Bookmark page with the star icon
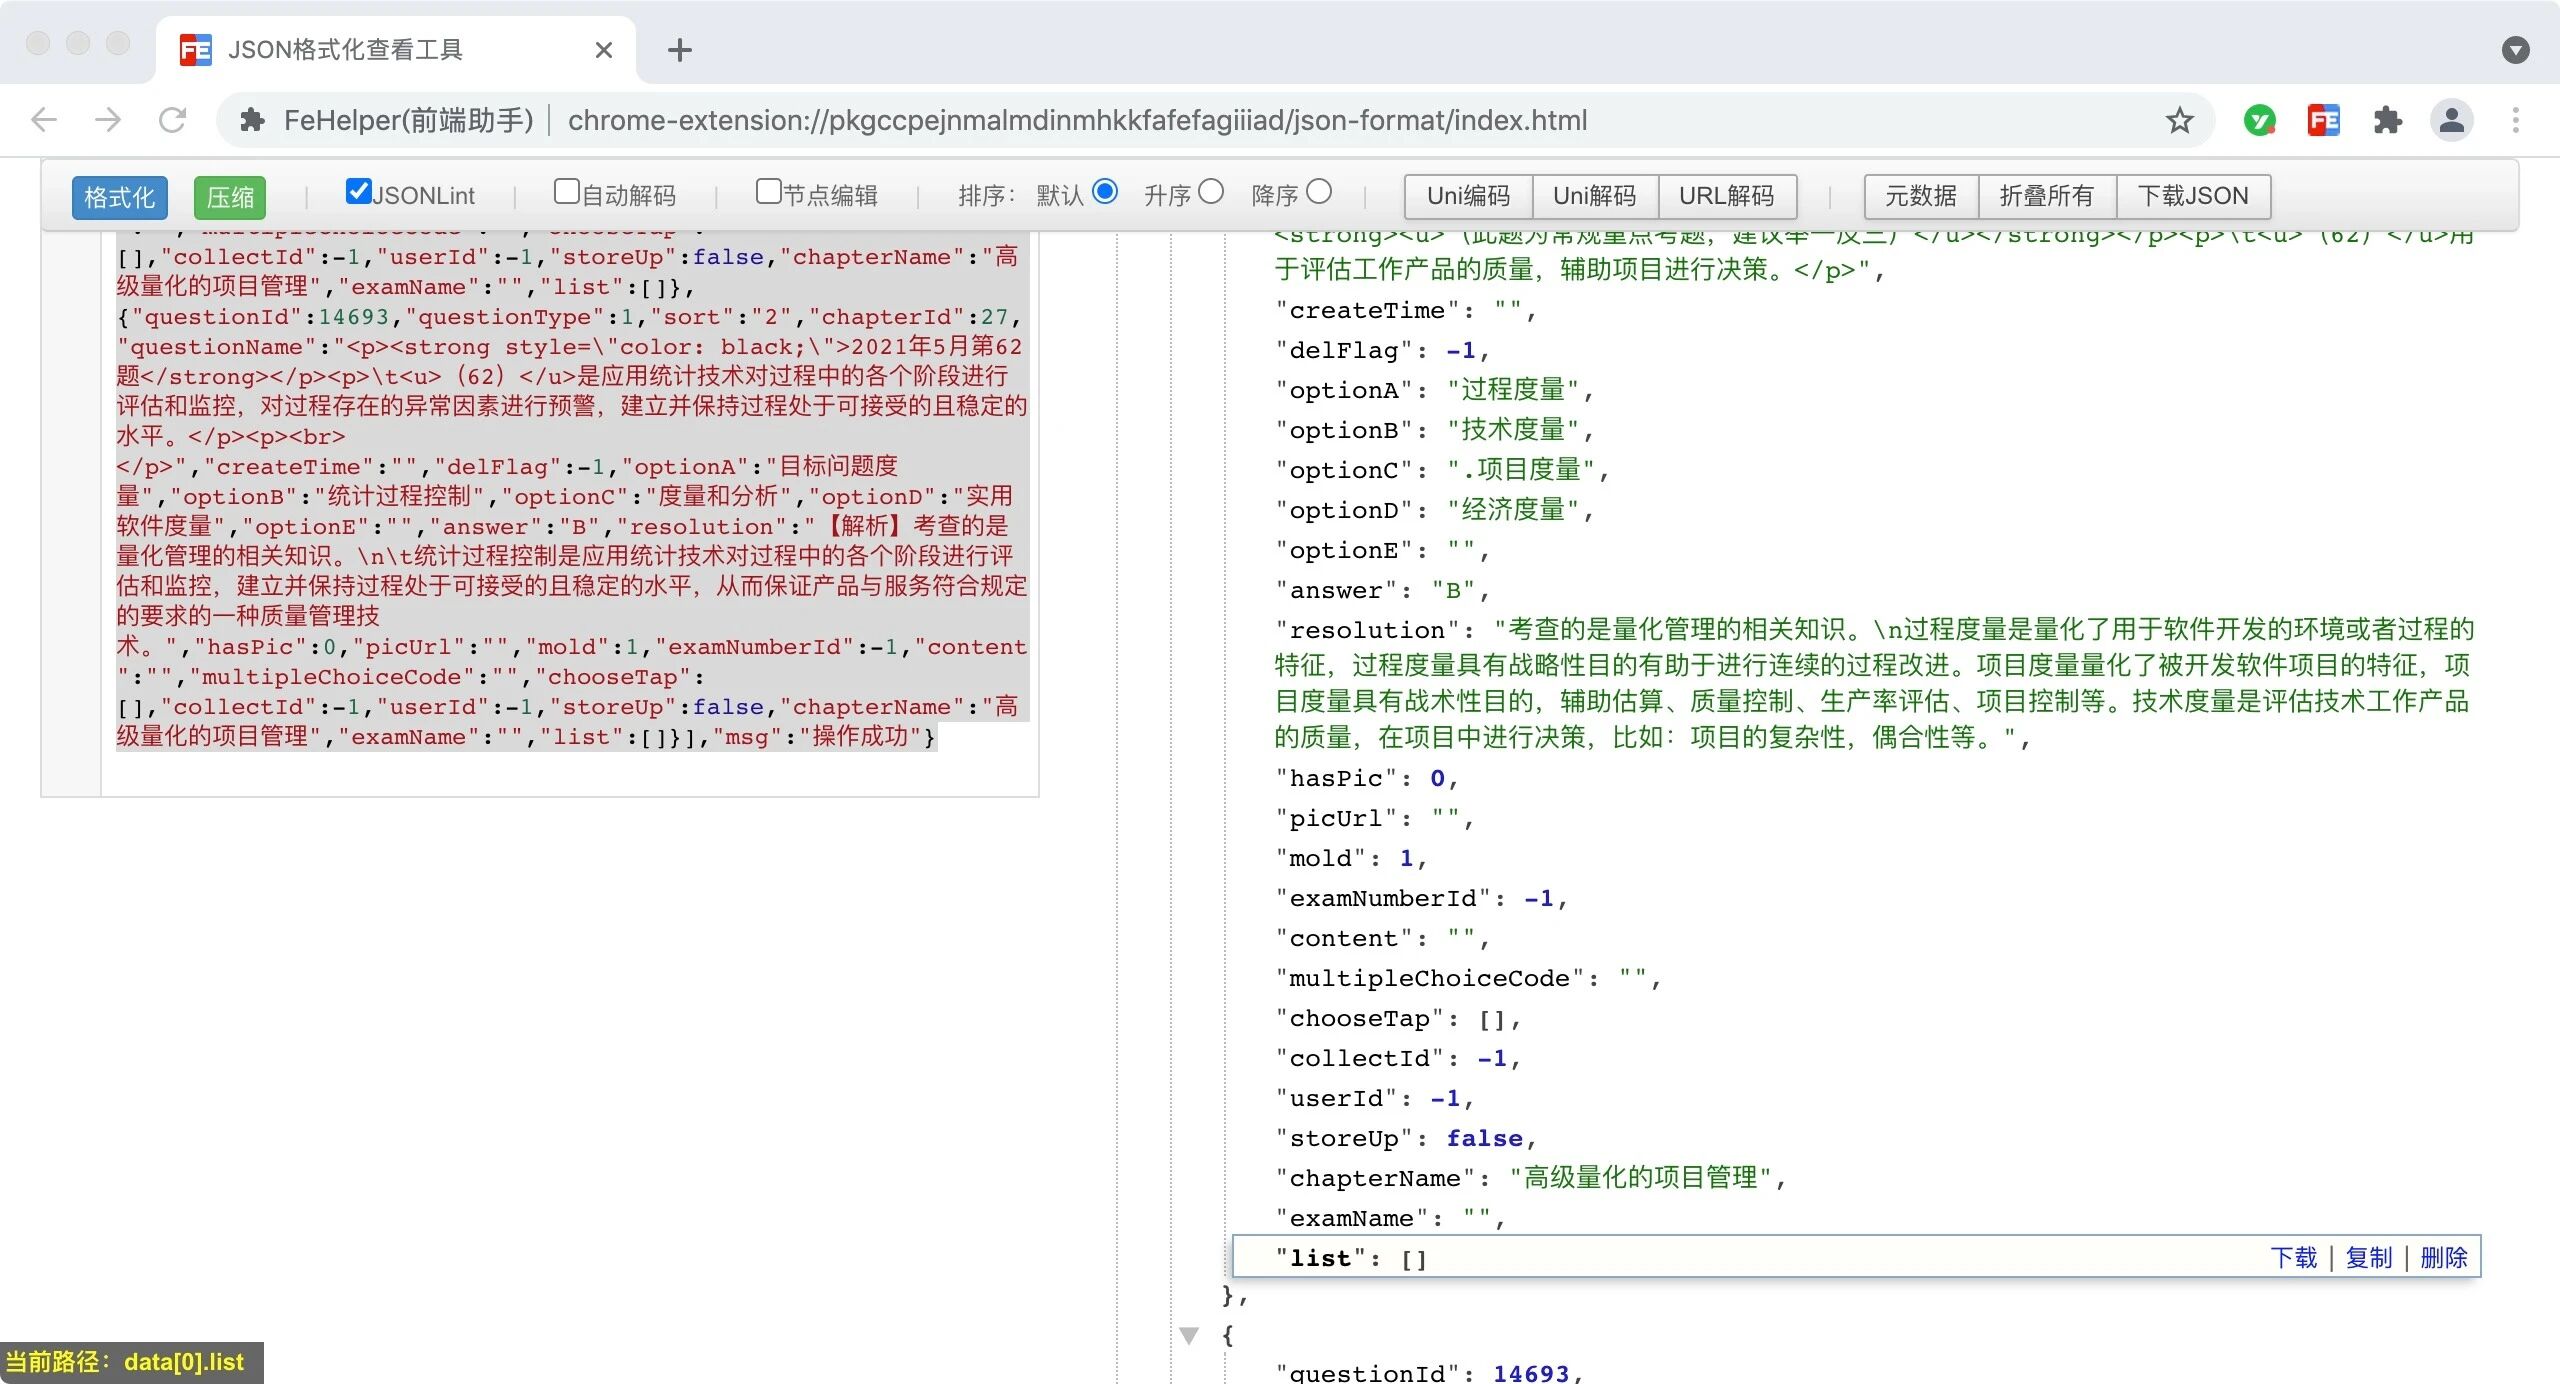 coord(2180,121)
